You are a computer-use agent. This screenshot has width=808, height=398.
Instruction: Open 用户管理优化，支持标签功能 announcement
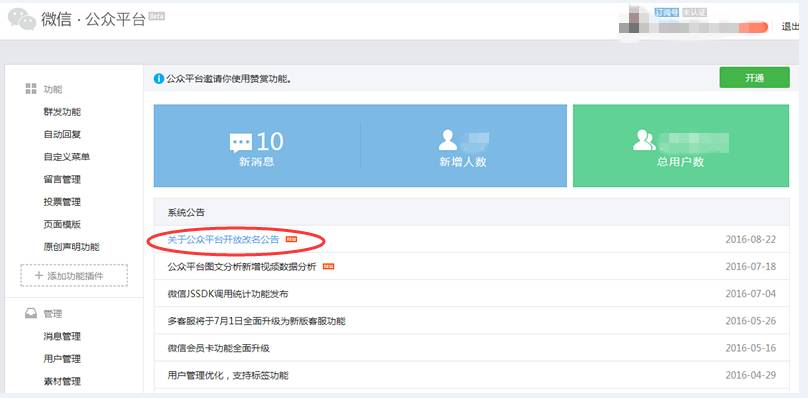click(x=228, y=375)
